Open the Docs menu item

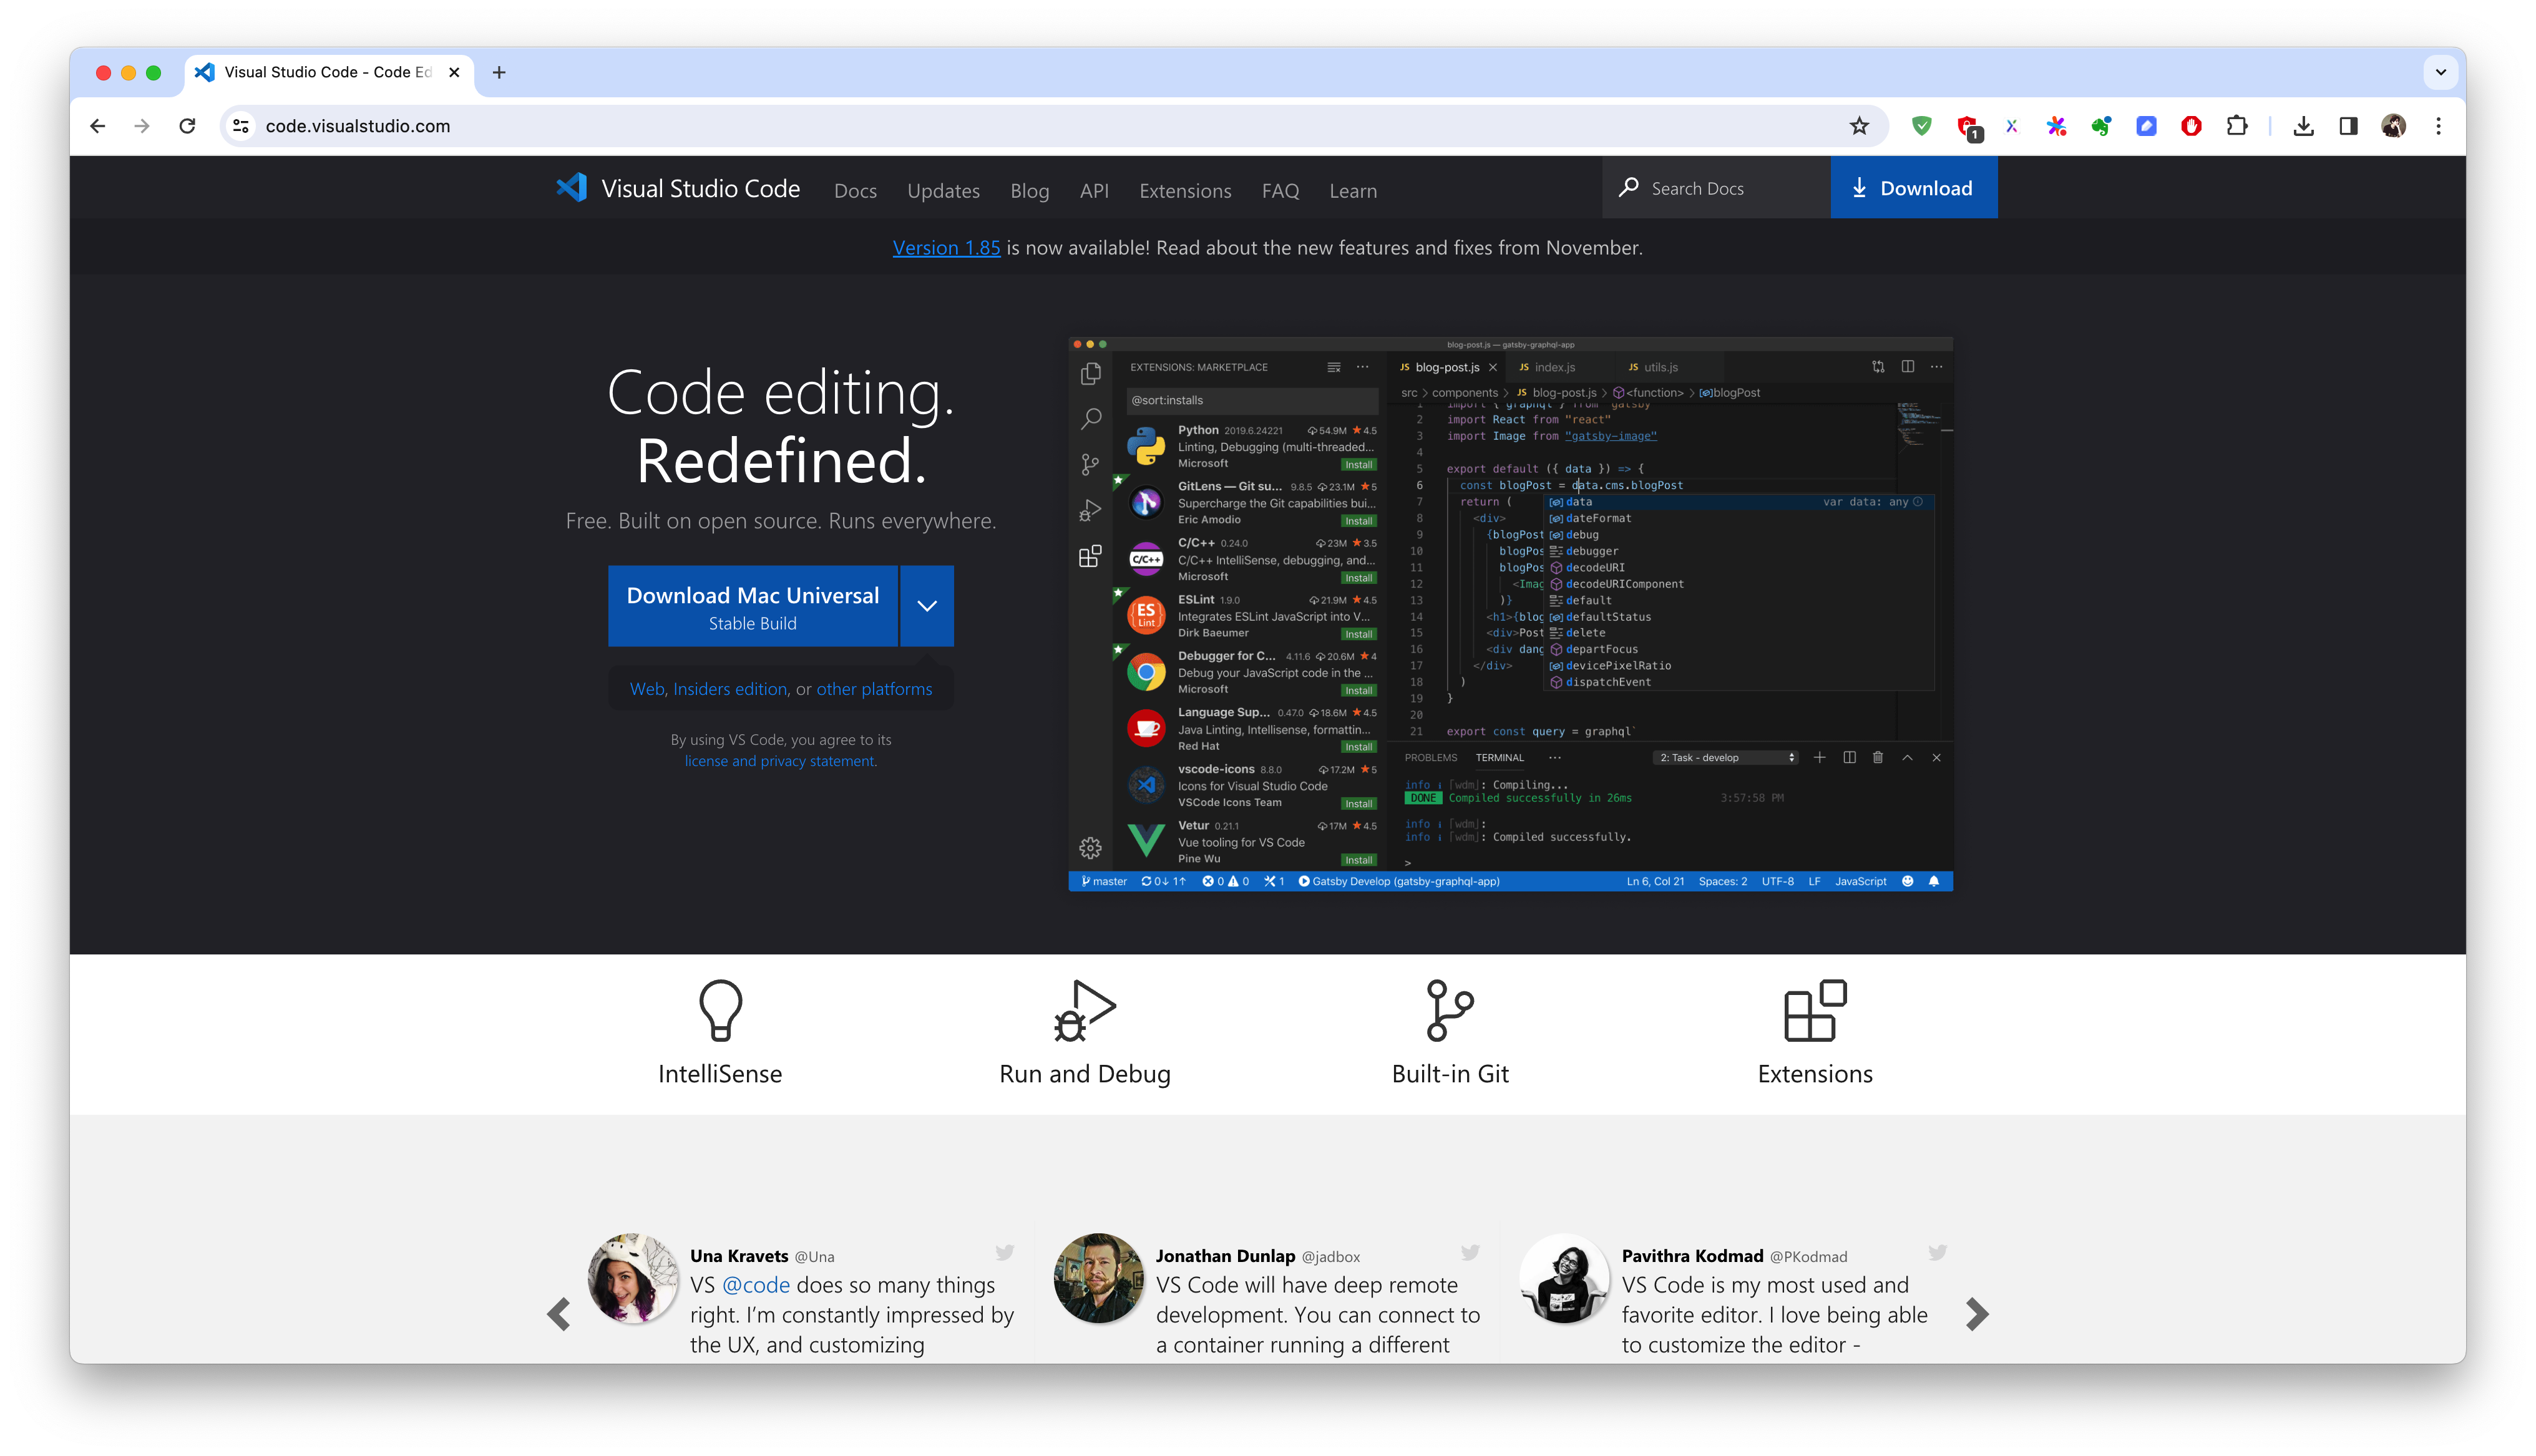855,190
